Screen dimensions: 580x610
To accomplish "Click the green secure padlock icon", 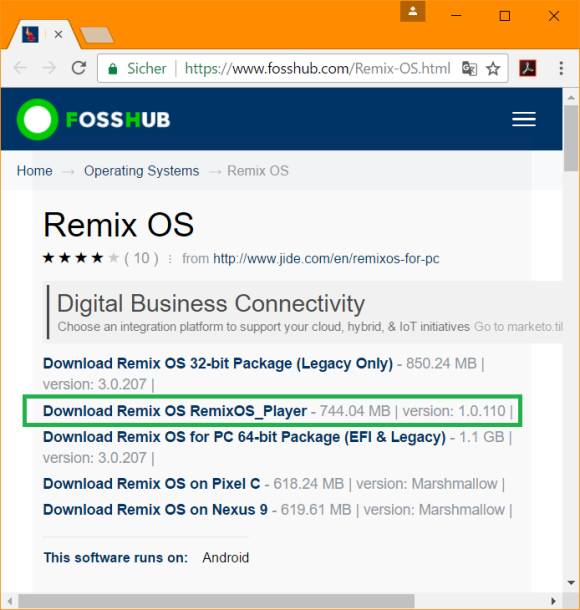I will tap(113, 69).
